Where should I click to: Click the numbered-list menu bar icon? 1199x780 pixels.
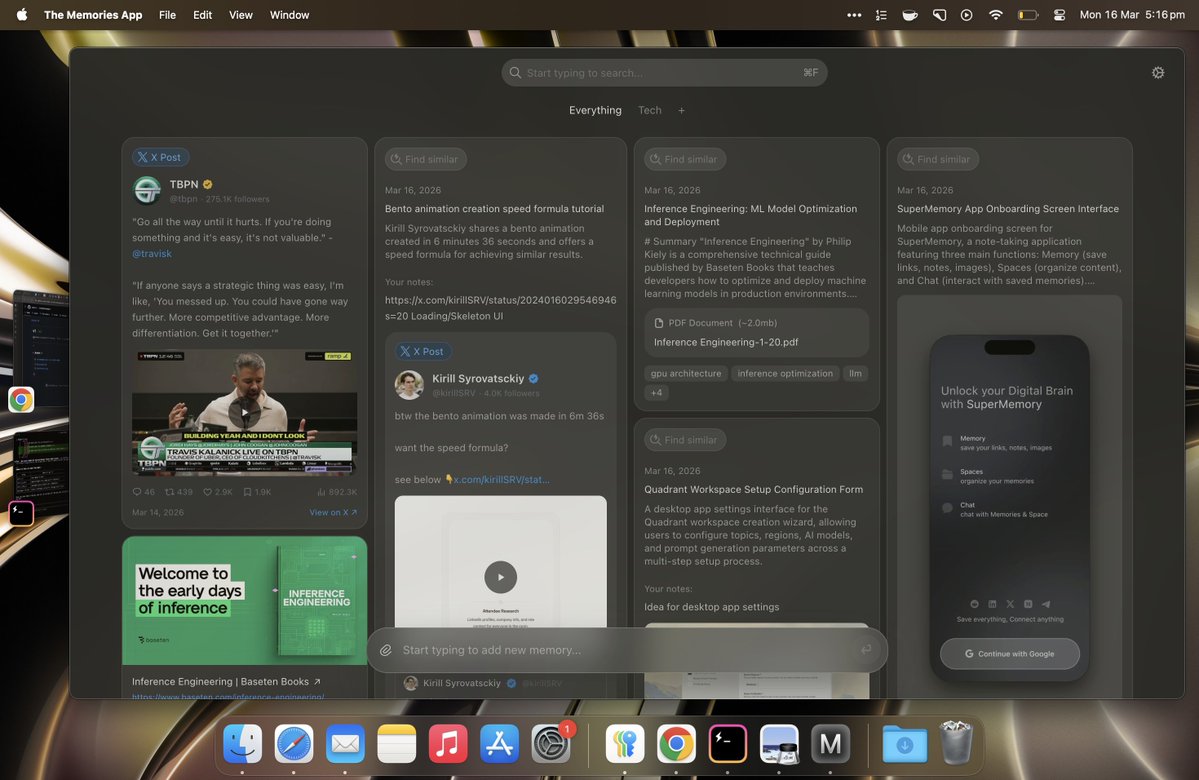click(x=881, y=15)
